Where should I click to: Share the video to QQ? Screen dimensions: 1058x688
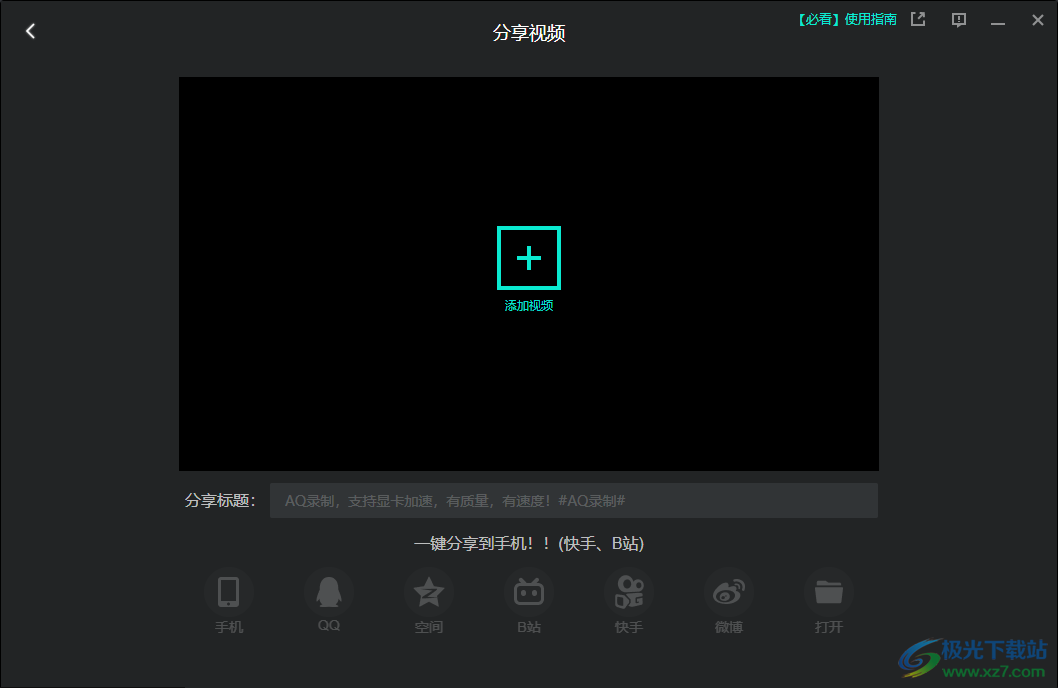point(329,590)
